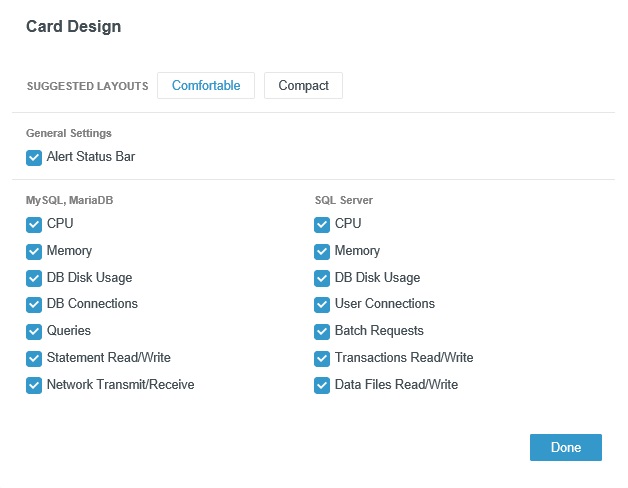Viewport: 628px width, 488px height.
Task: Uncheck DB Connections
Action: click(x=34, y=305)
